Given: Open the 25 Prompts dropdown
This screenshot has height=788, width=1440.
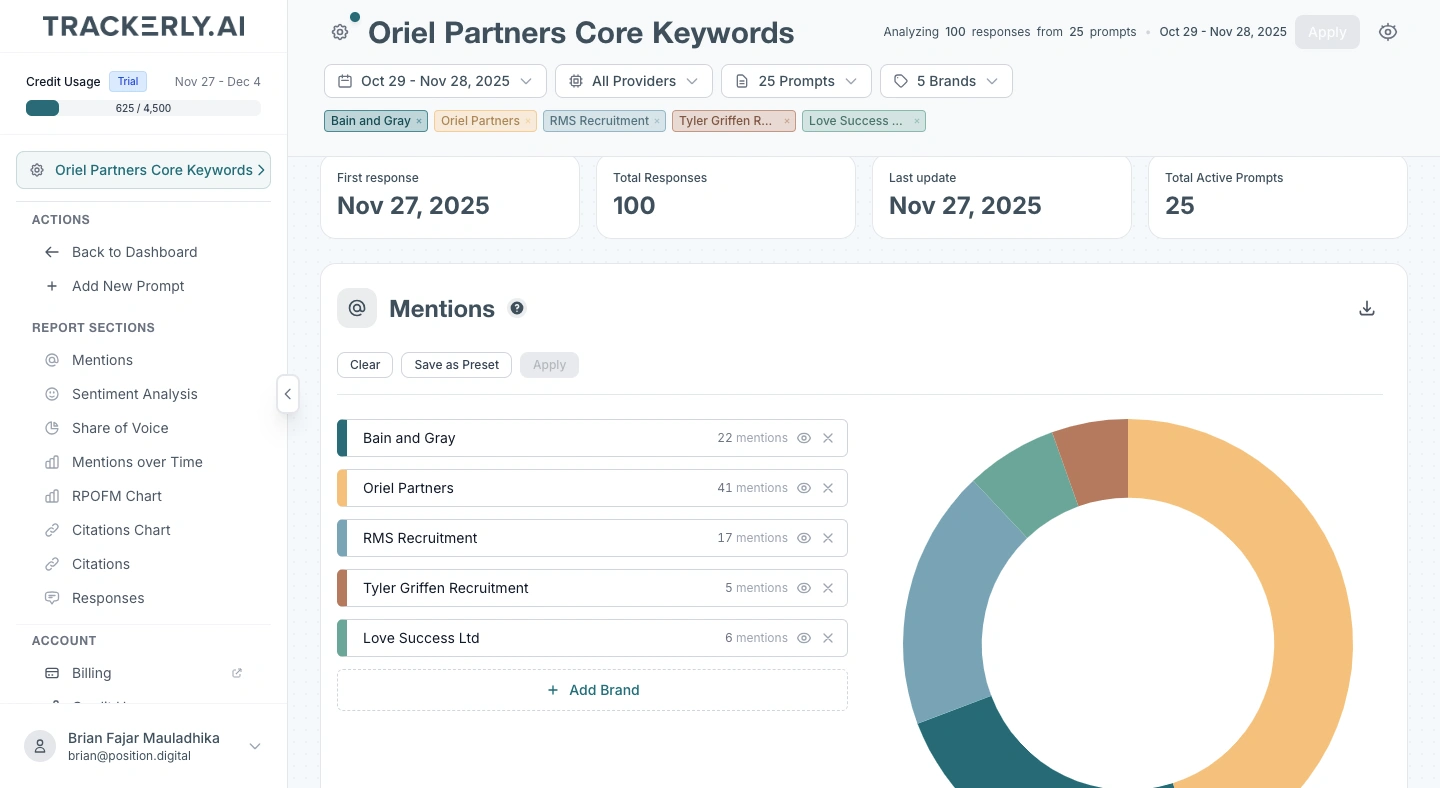Looking at the screenshot, I should tap(796, 81).
